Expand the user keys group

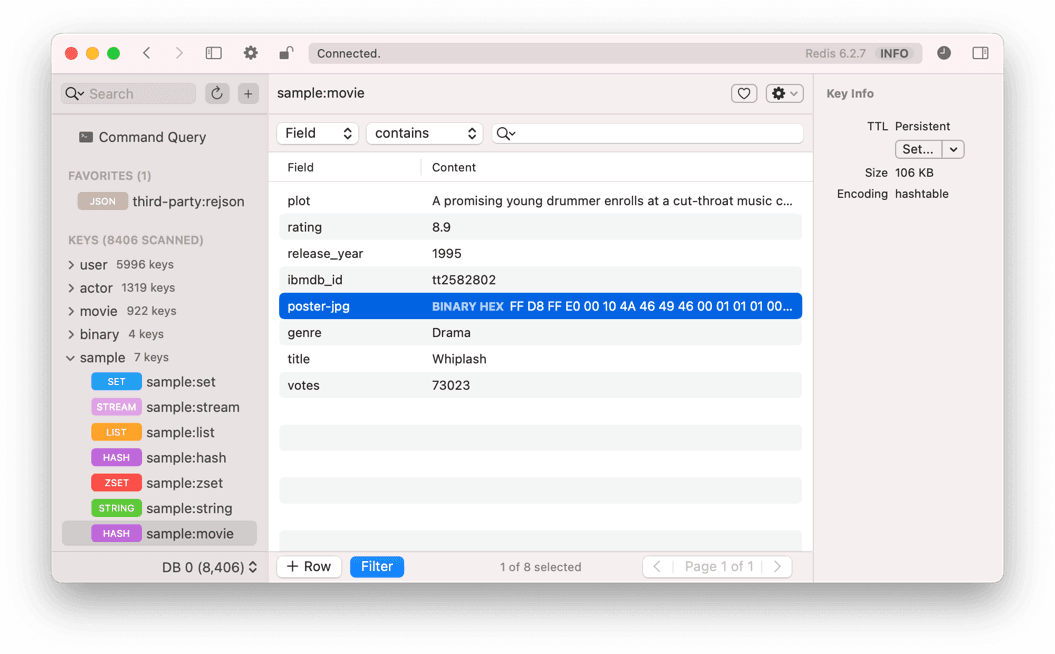[71, 265]
